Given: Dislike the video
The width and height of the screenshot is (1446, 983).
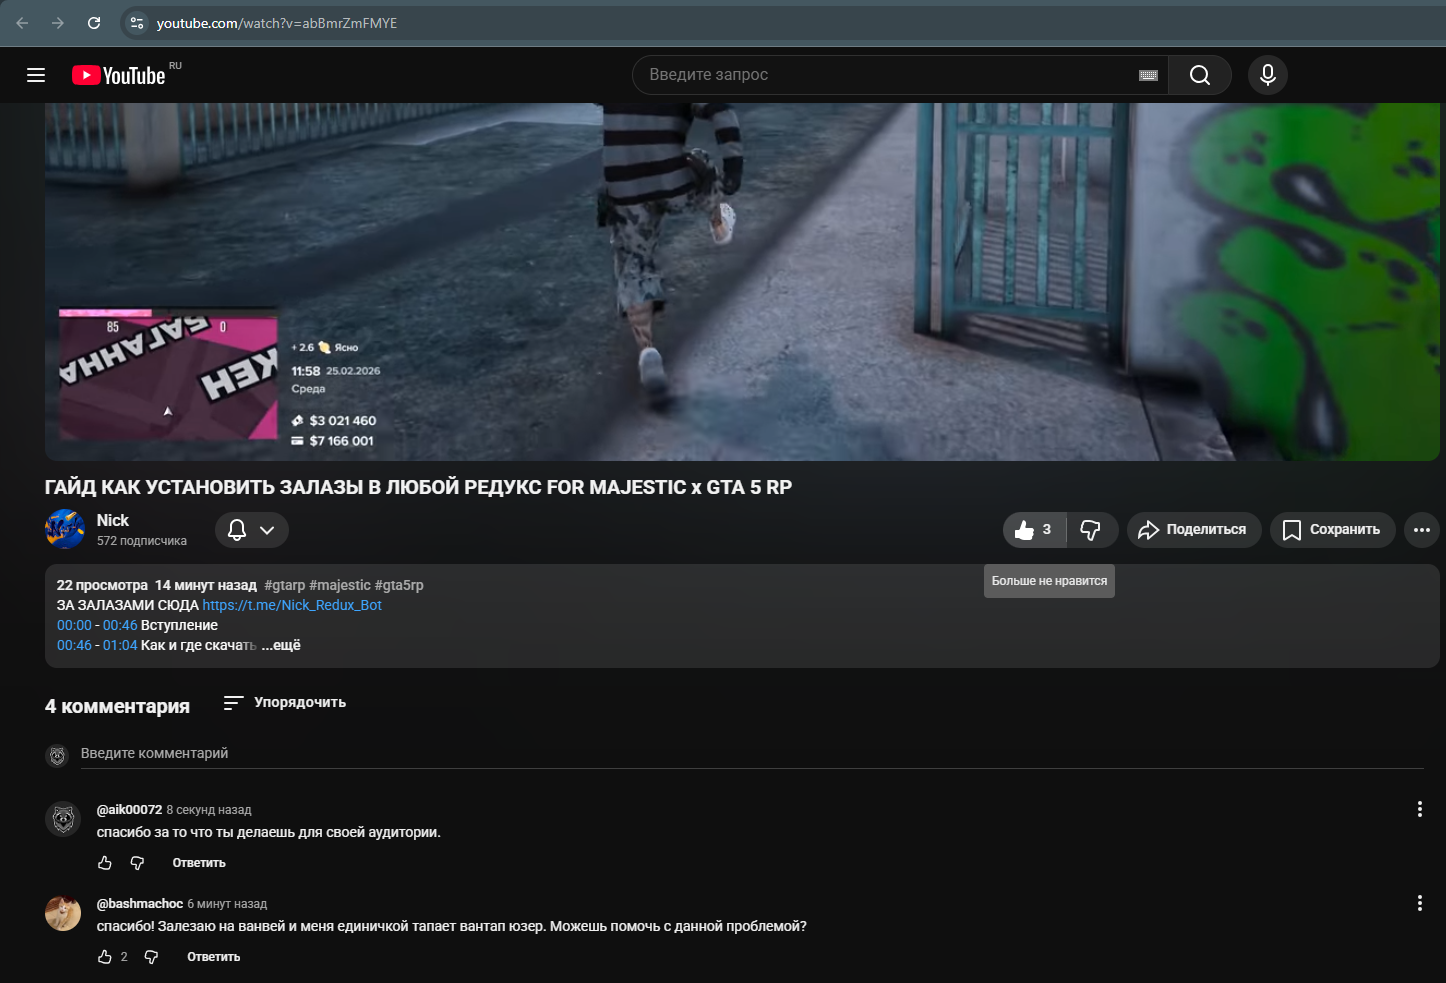Looking at the screenshot, I should pos(1091,530).
